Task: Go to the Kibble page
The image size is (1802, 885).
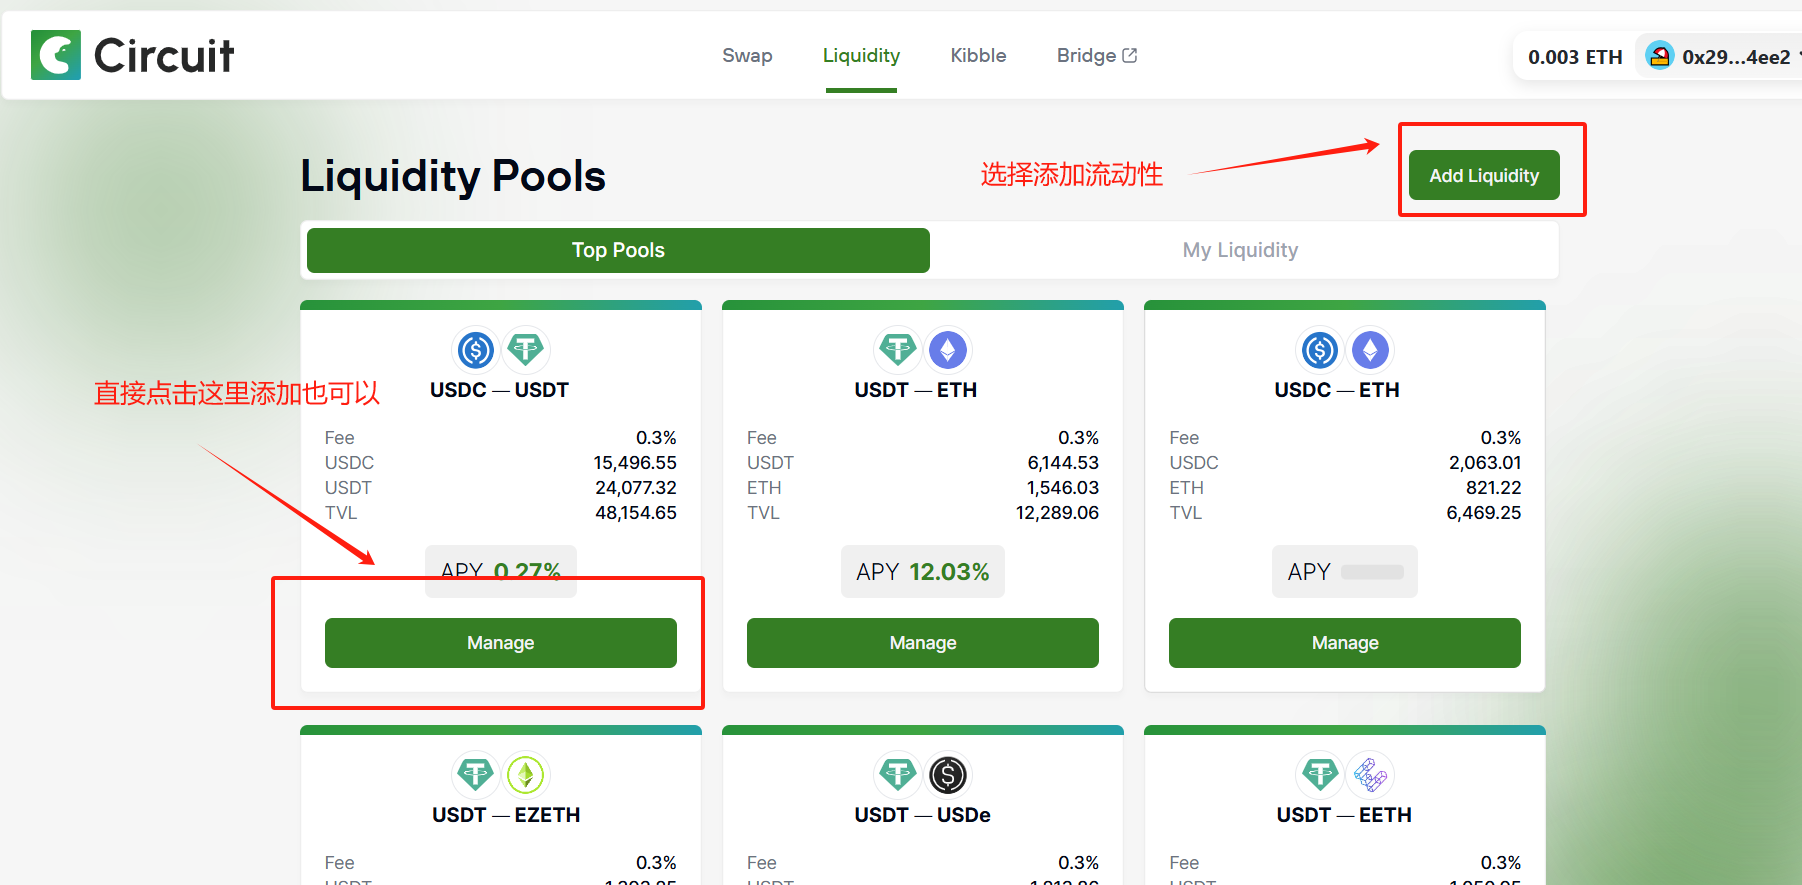Action: click(x=978, y=55)
